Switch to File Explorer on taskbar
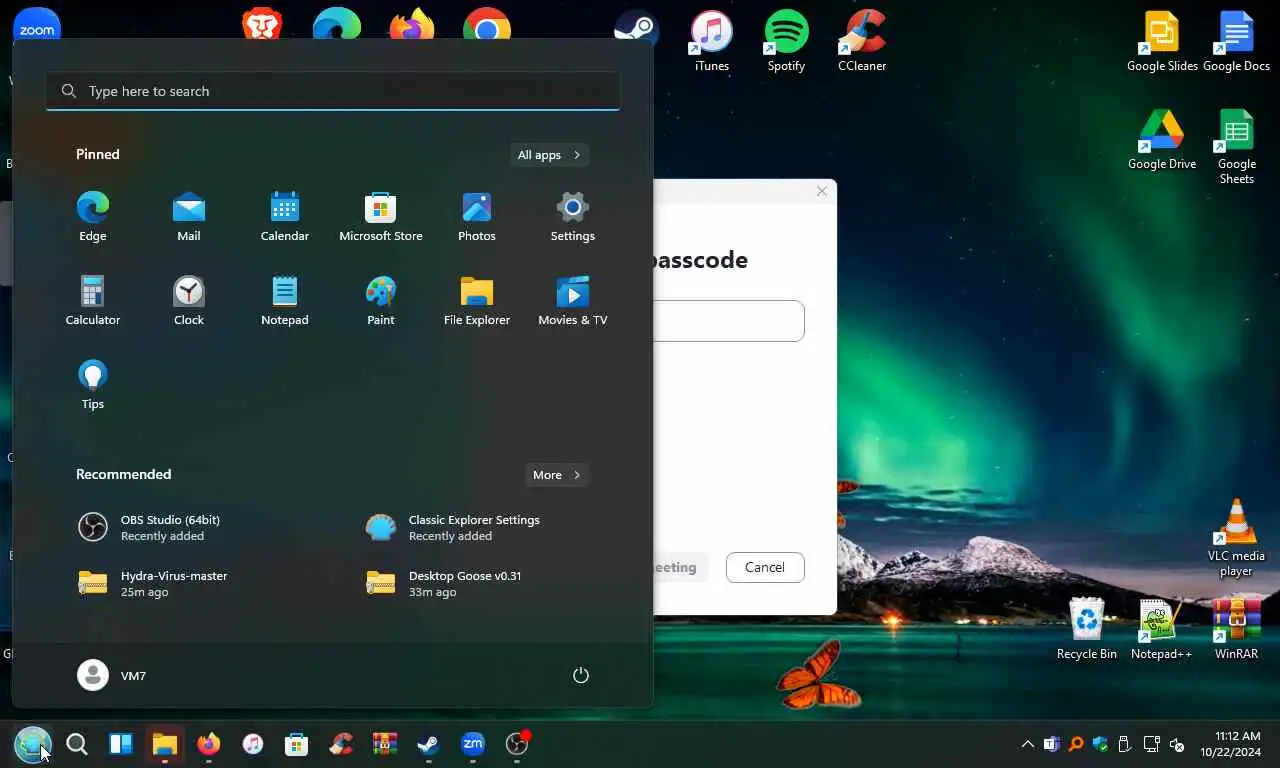Viewport: 1280px width, 768px height. (x=165, y=744)
